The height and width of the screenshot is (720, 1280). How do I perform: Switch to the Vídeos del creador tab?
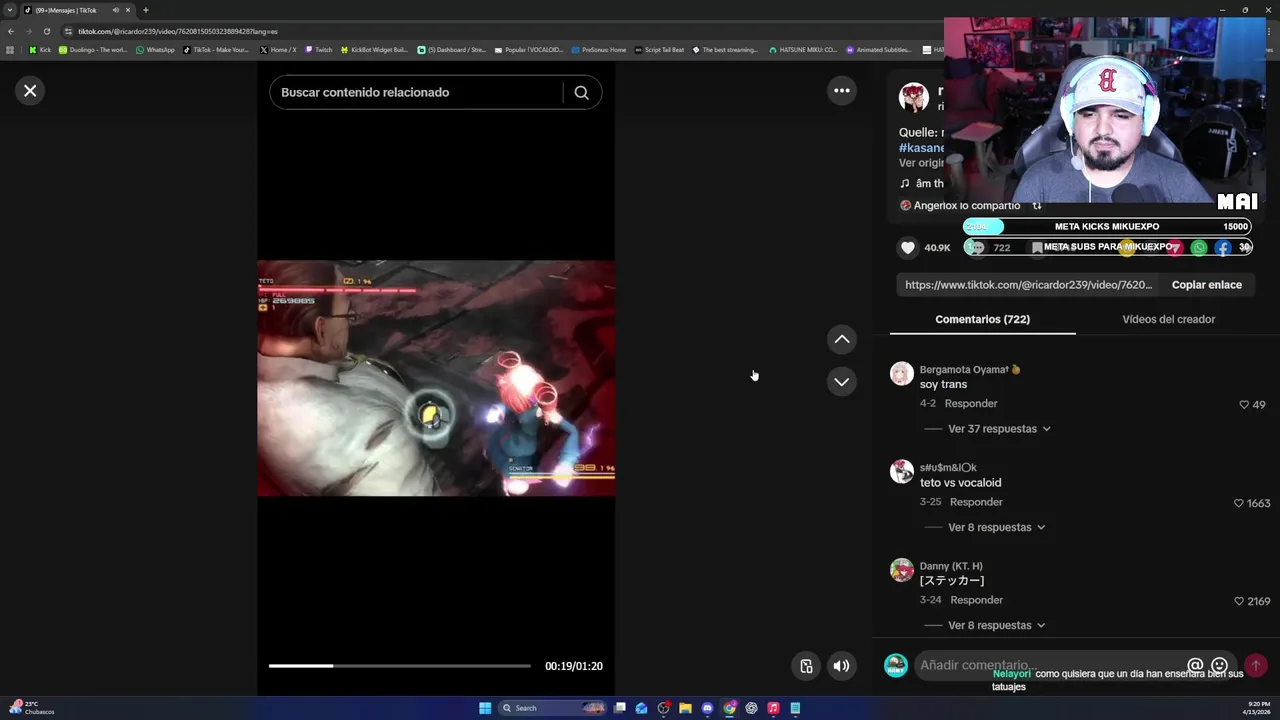point(1168,319)
